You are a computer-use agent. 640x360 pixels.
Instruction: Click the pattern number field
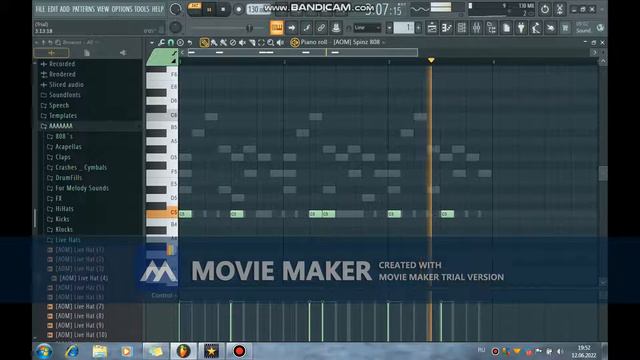pyautogui.click(x=404, y=28)
